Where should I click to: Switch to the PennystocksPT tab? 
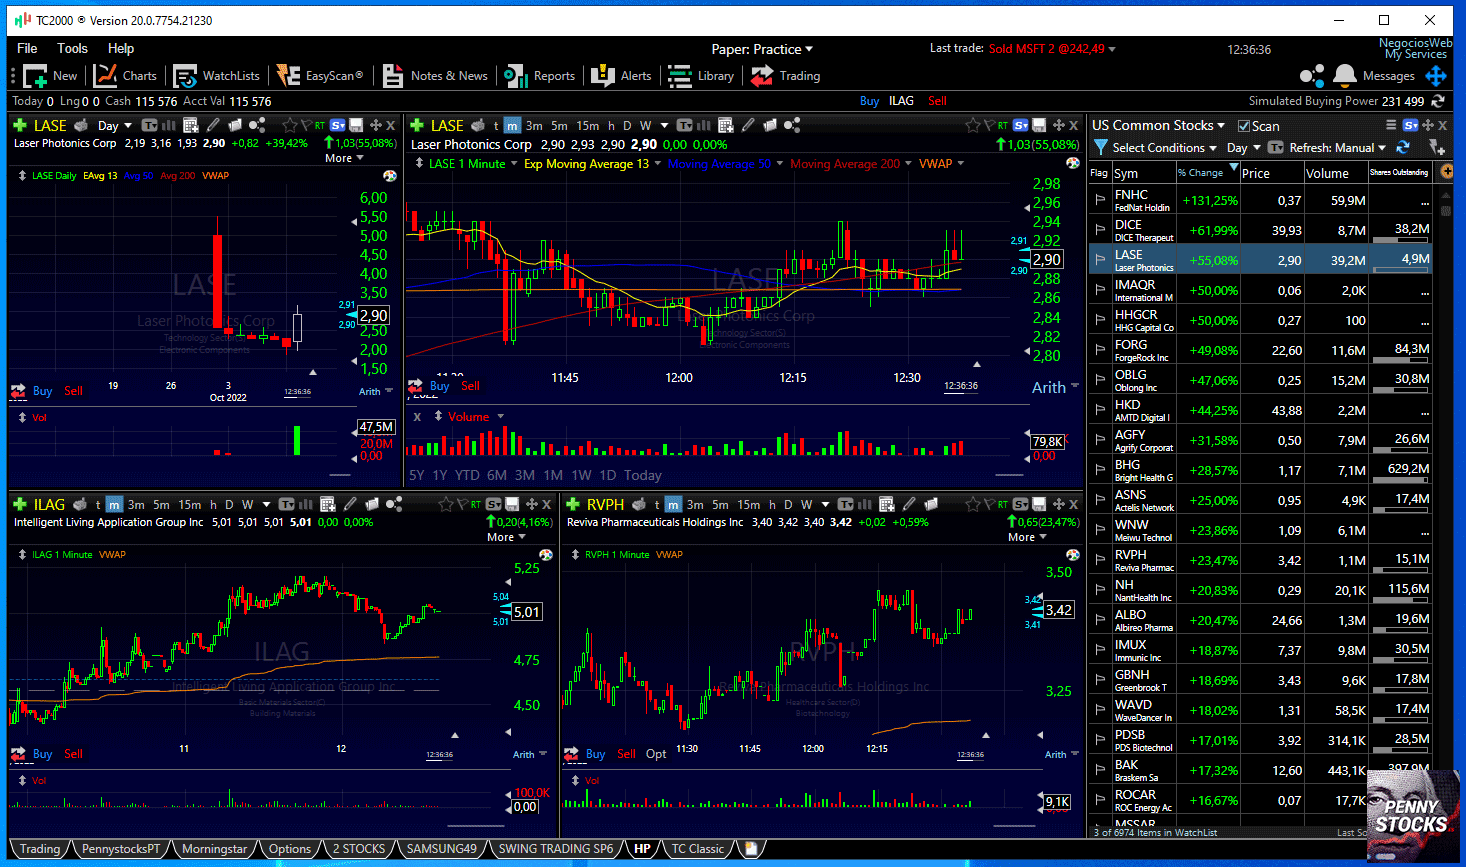(121, 849)
